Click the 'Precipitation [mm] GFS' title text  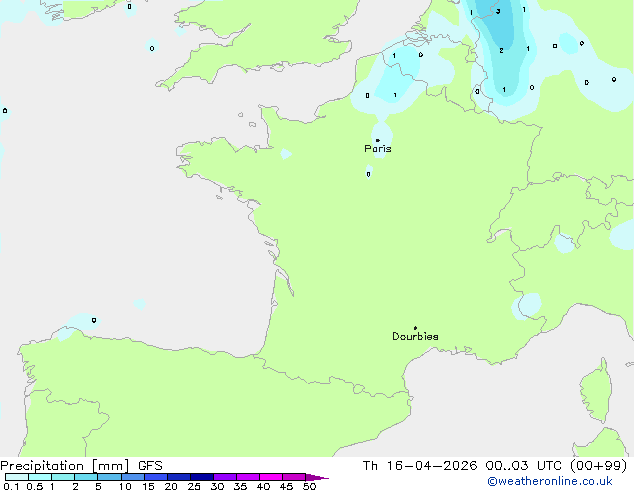[x=81, y=466]
